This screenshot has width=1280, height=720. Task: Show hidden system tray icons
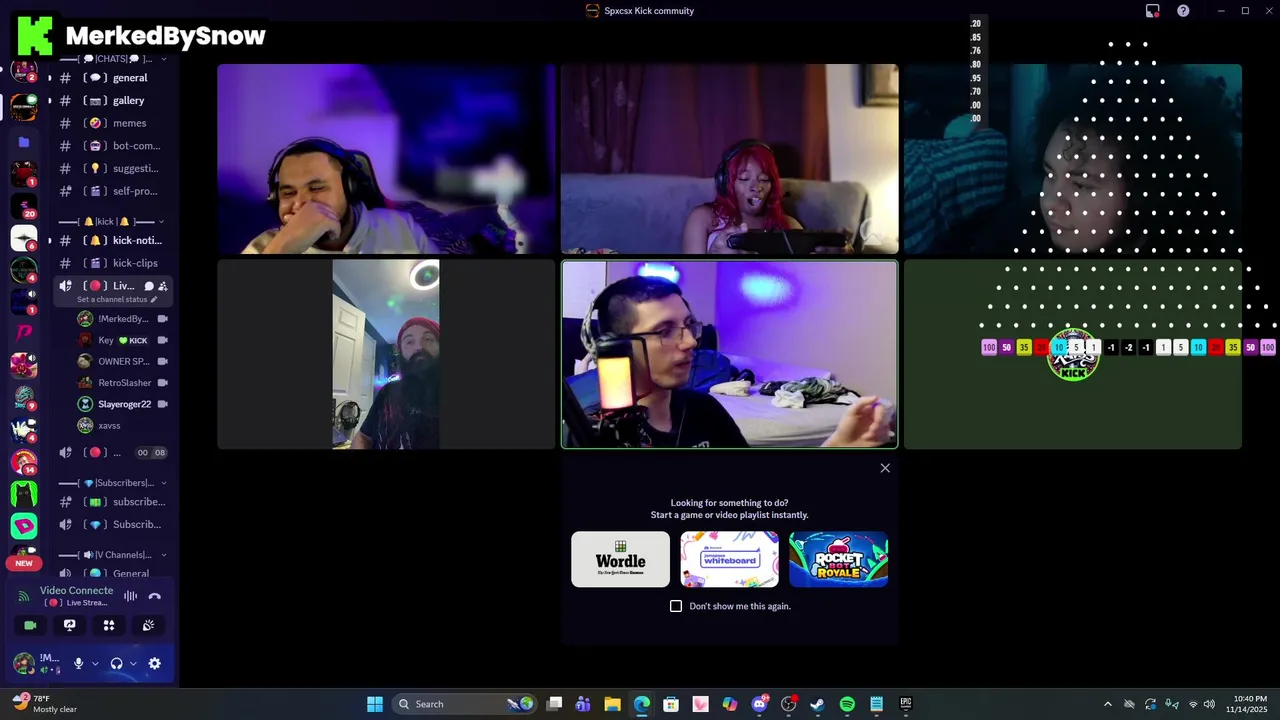click(1107, 704)
